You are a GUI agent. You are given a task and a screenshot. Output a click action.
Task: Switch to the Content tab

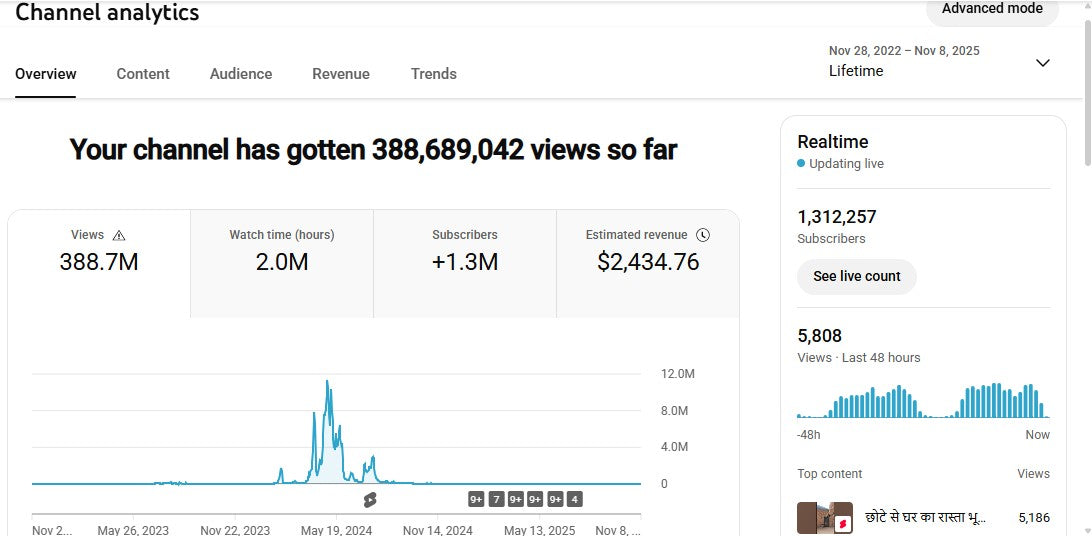point(143,74)
